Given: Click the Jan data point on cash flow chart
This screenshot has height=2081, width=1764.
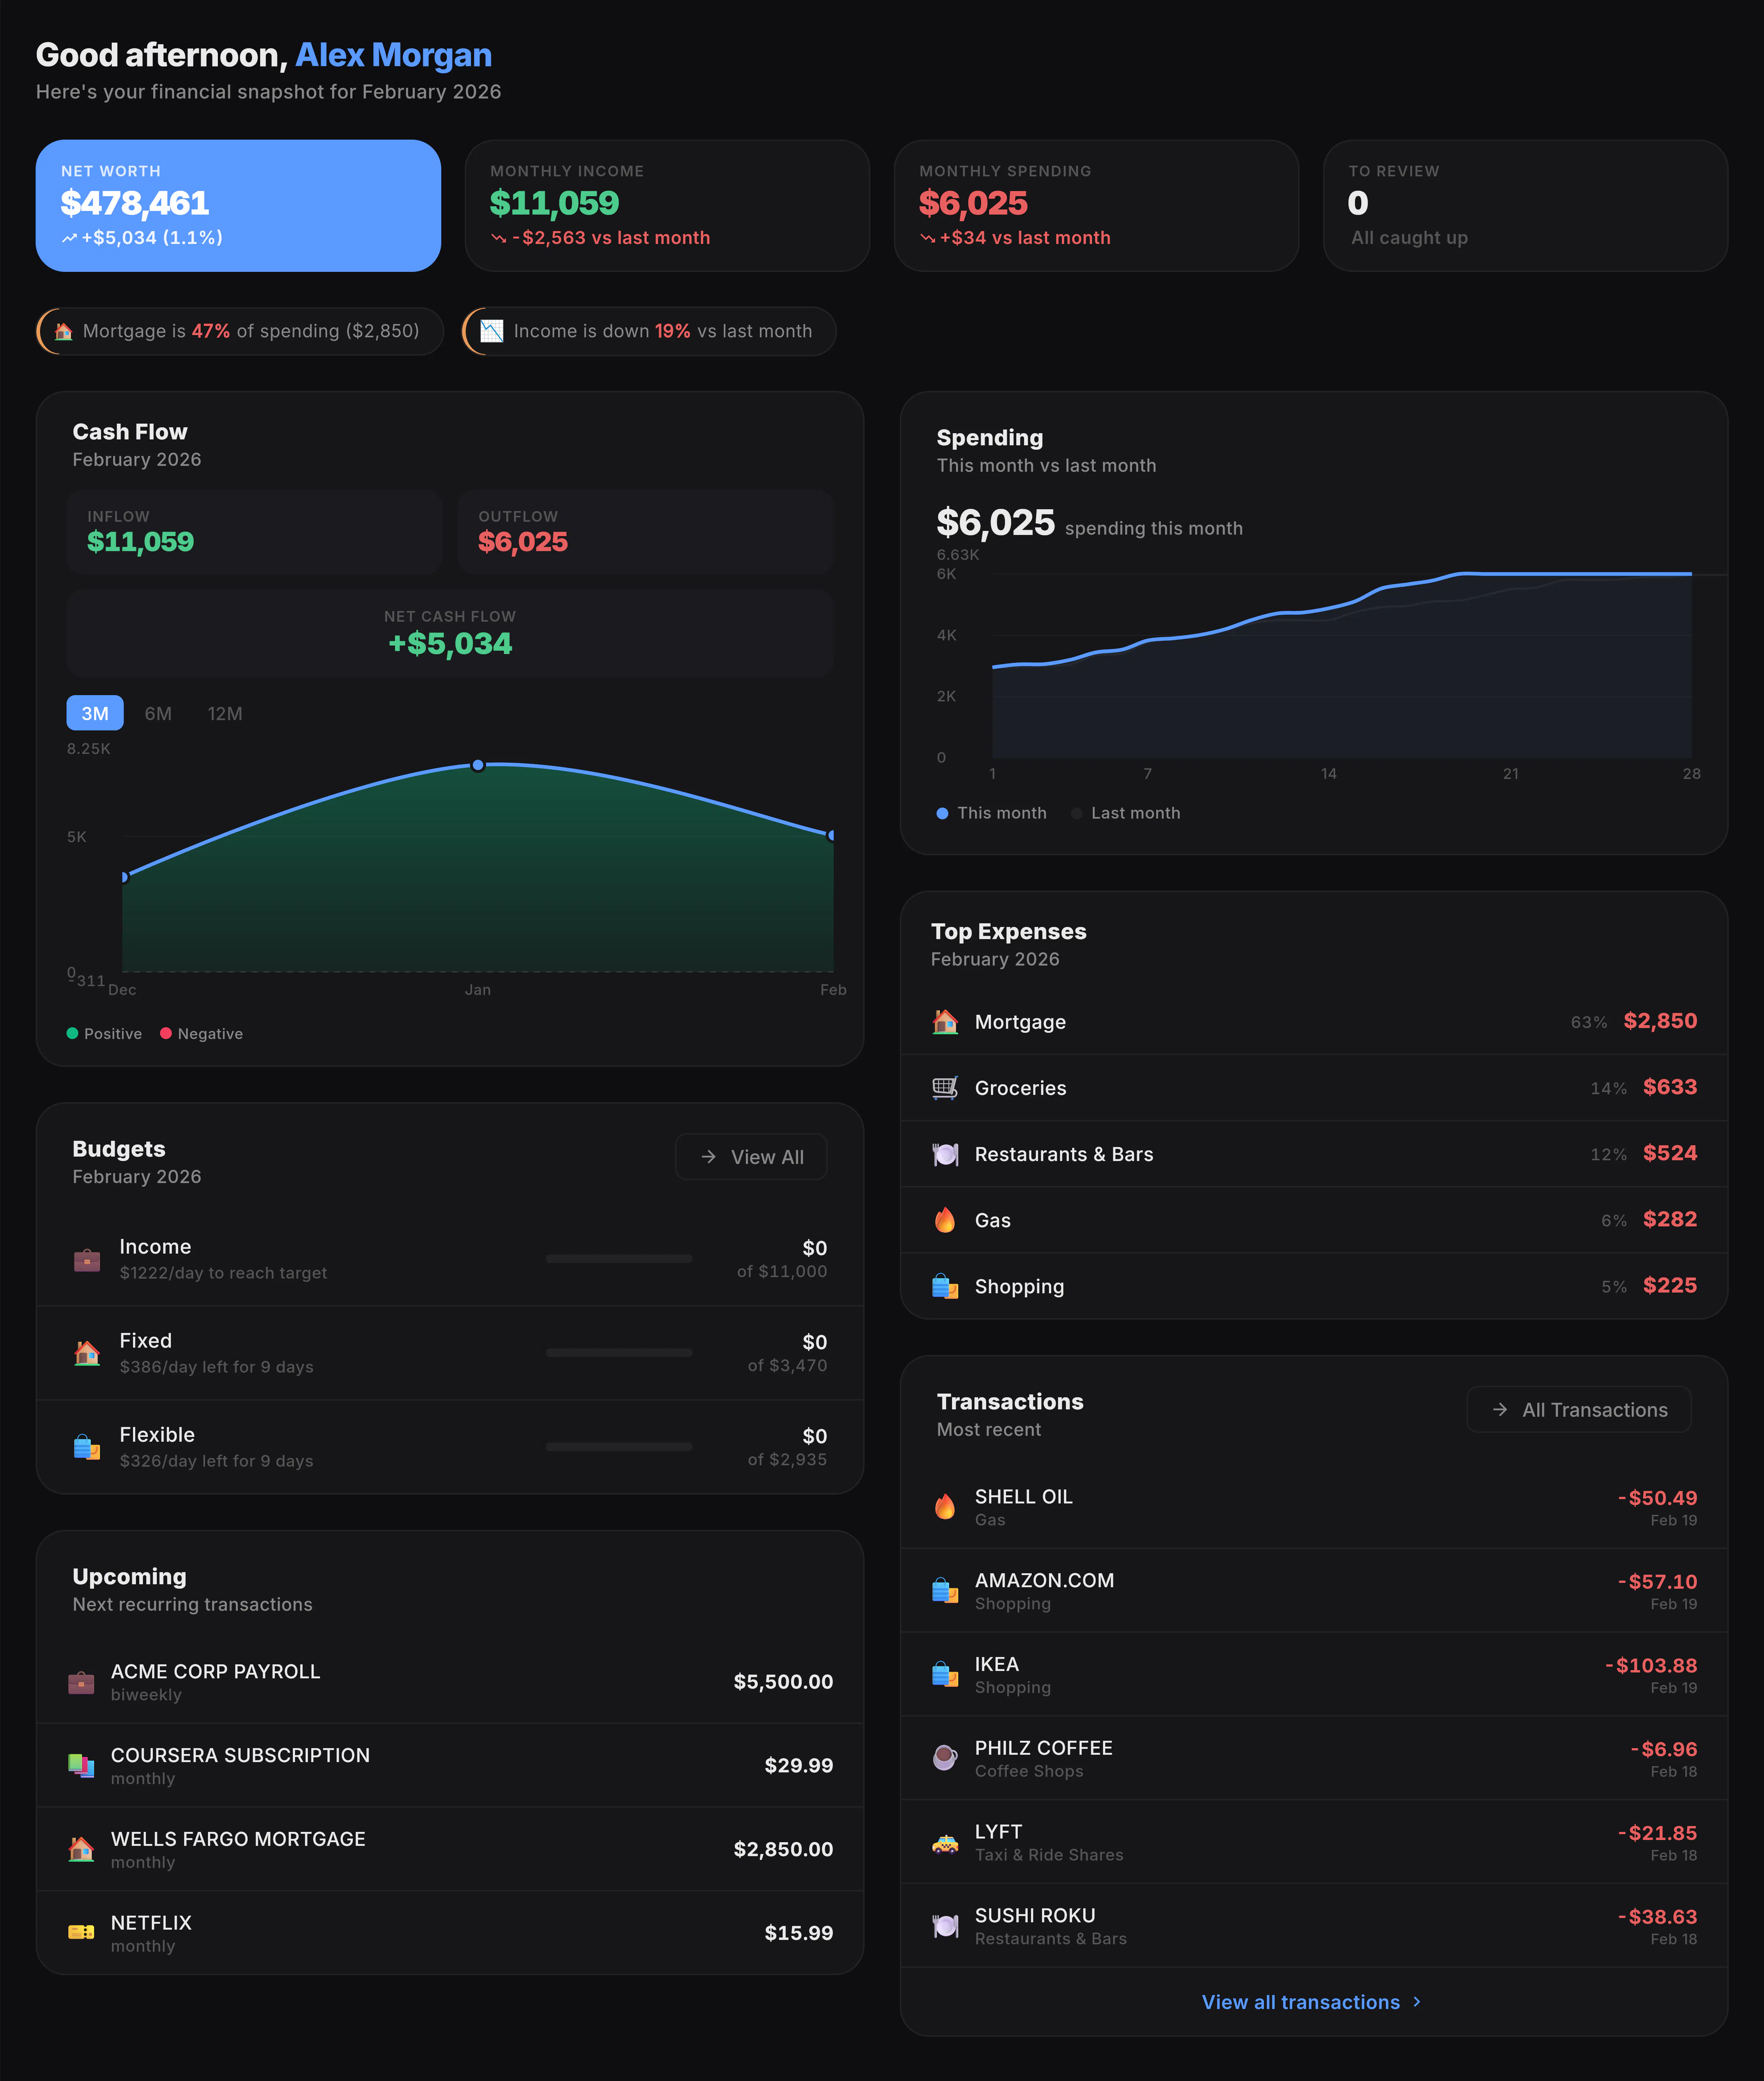Looking at the screenshot, I should tap(478, 765).
